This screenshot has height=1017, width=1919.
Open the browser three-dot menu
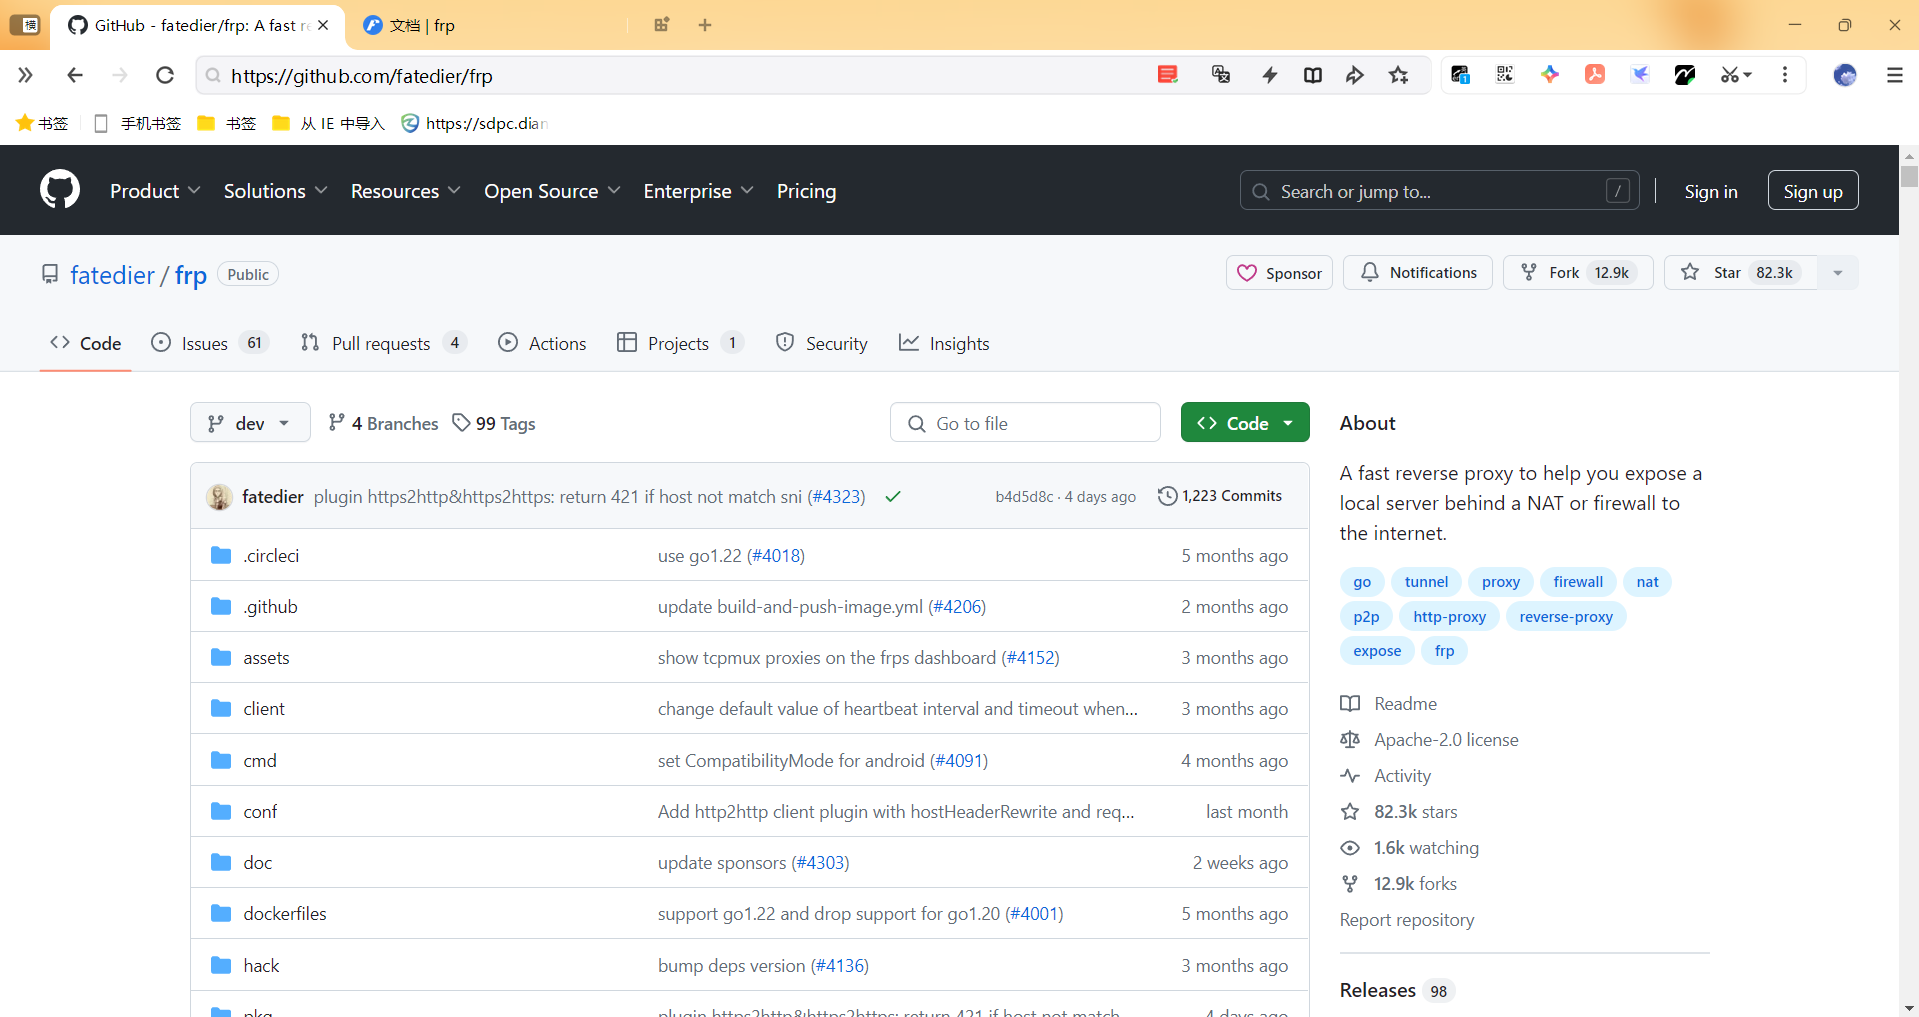click(1784, 75)
